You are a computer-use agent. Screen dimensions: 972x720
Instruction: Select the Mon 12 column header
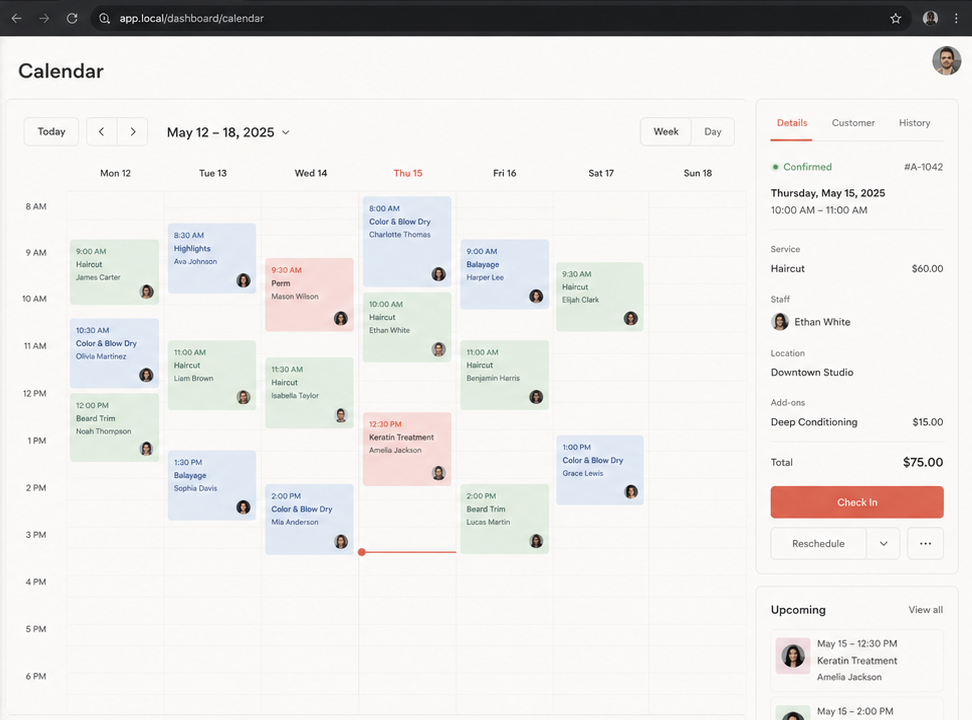(x=115, y=173)
